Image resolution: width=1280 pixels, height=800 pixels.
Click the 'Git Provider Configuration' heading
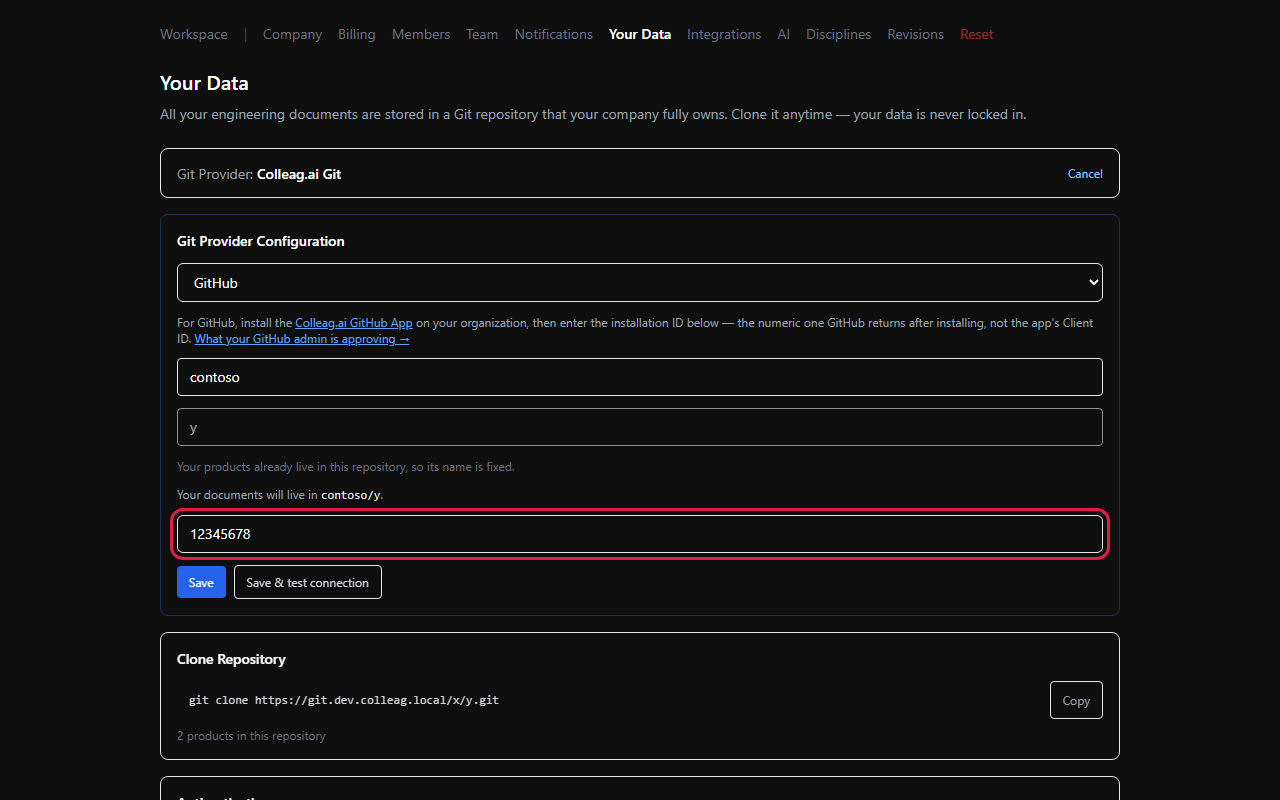tap(261, 241)
